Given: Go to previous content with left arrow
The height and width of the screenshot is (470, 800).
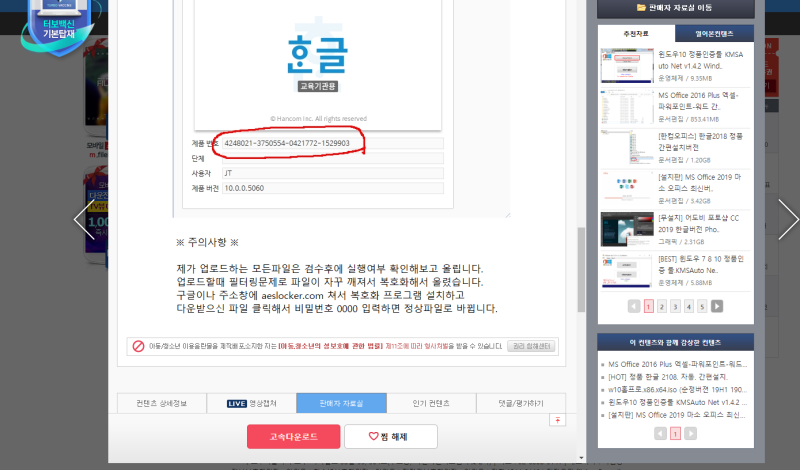Looking at the screenshot, I should pos(84,219).
